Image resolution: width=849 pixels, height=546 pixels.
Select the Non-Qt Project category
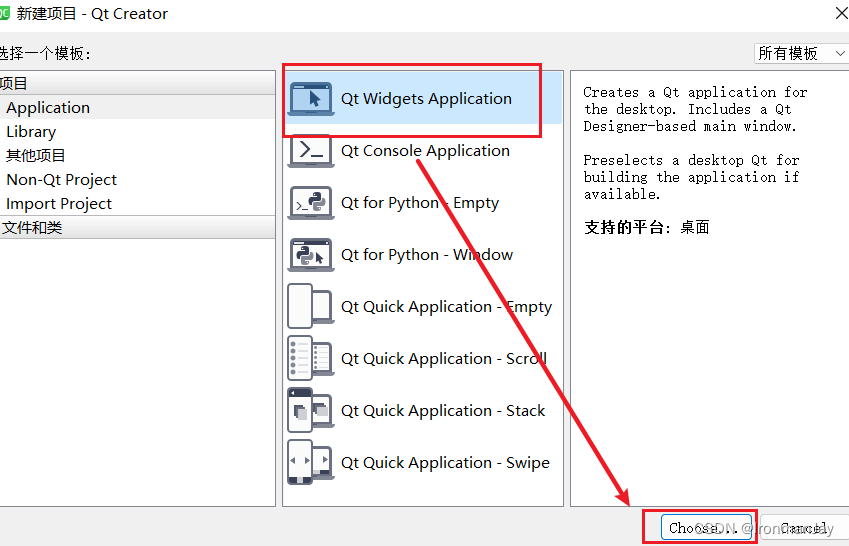pos(138,179)
